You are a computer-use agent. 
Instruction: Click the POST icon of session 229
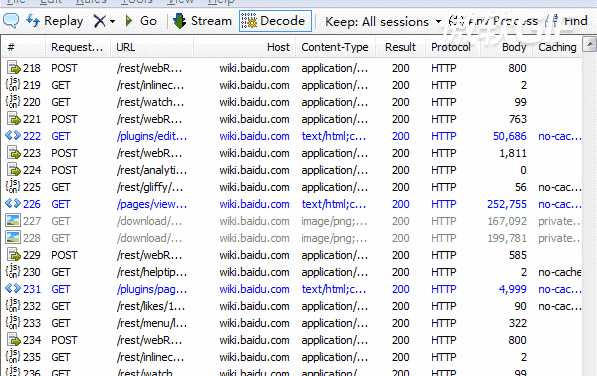(13, 255)
